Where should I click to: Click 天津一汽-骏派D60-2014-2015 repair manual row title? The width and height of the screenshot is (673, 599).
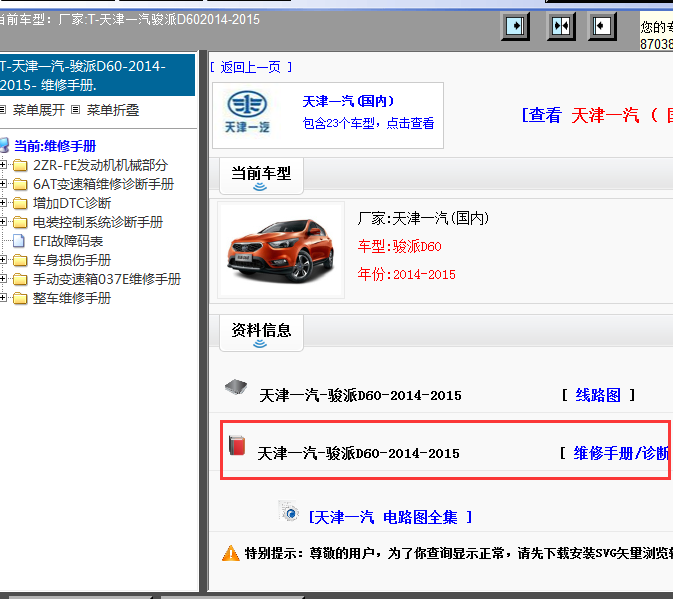coord(358,454)
